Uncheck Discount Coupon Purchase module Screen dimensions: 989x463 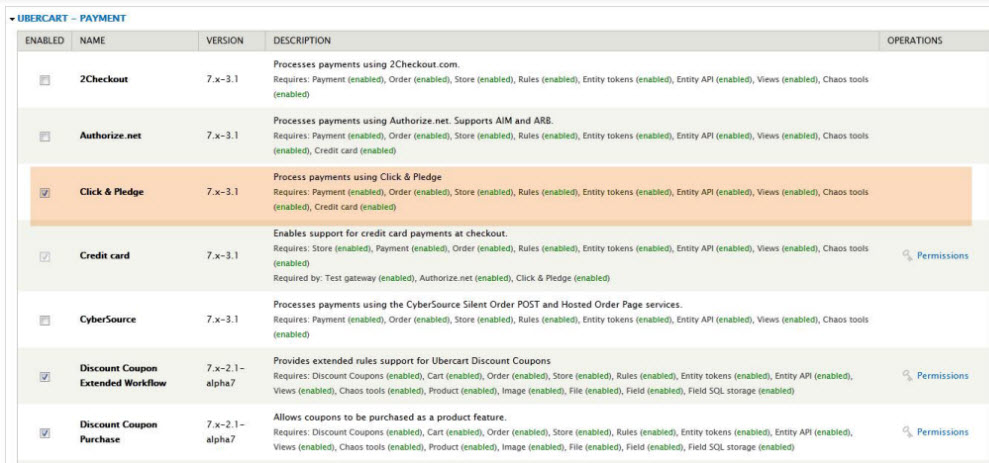point(45,433)
